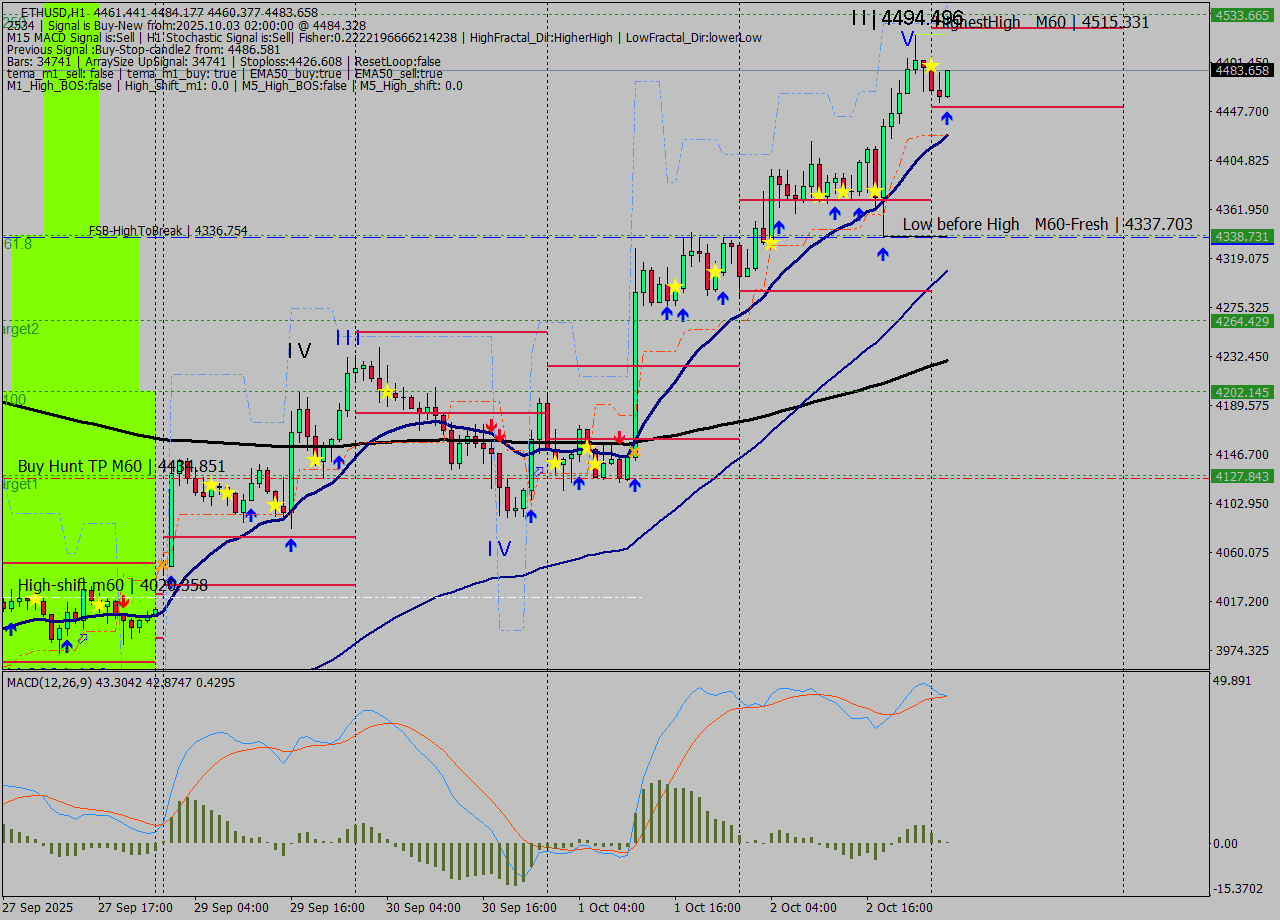Select the blue arrow under the Low before High line
The width and height of the screenshot is (1280, 920).
[882, 254]
